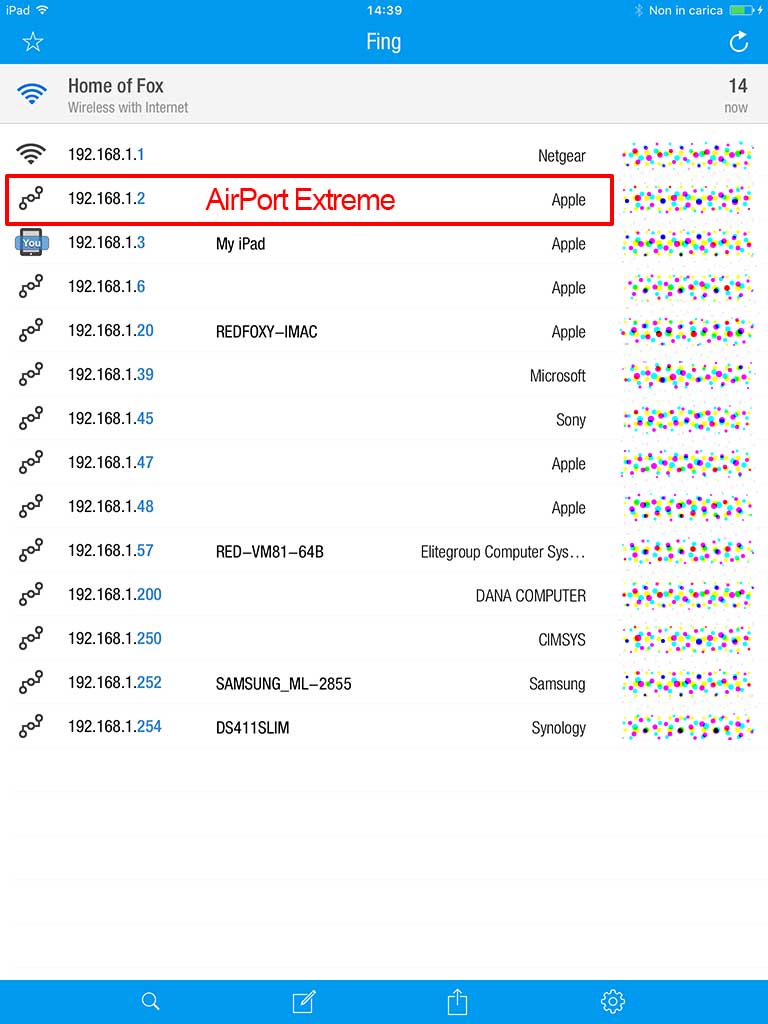Viewport: 768px width, 1024px height.
Task: Tap the blue Wi-Fi icon beside Home of Fox
Action: pyautogui.click(x=31, y=94)
